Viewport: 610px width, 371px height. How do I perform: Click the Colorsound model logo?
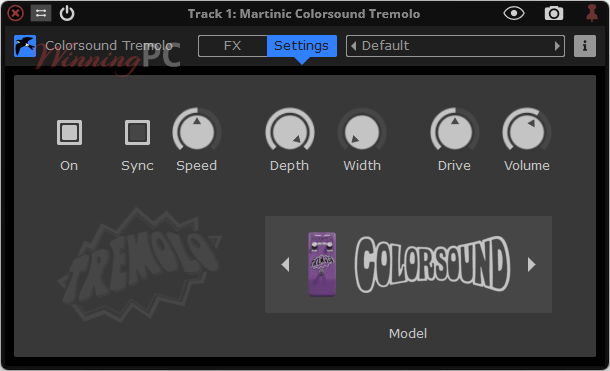[x=432, y=264]
